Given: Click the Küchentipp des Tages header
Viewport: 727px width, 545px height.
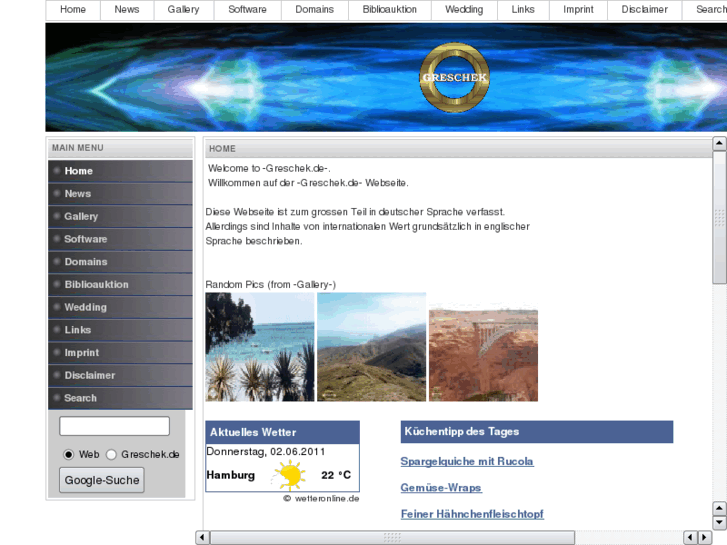Looking at the screenshot, I should 537,432.
